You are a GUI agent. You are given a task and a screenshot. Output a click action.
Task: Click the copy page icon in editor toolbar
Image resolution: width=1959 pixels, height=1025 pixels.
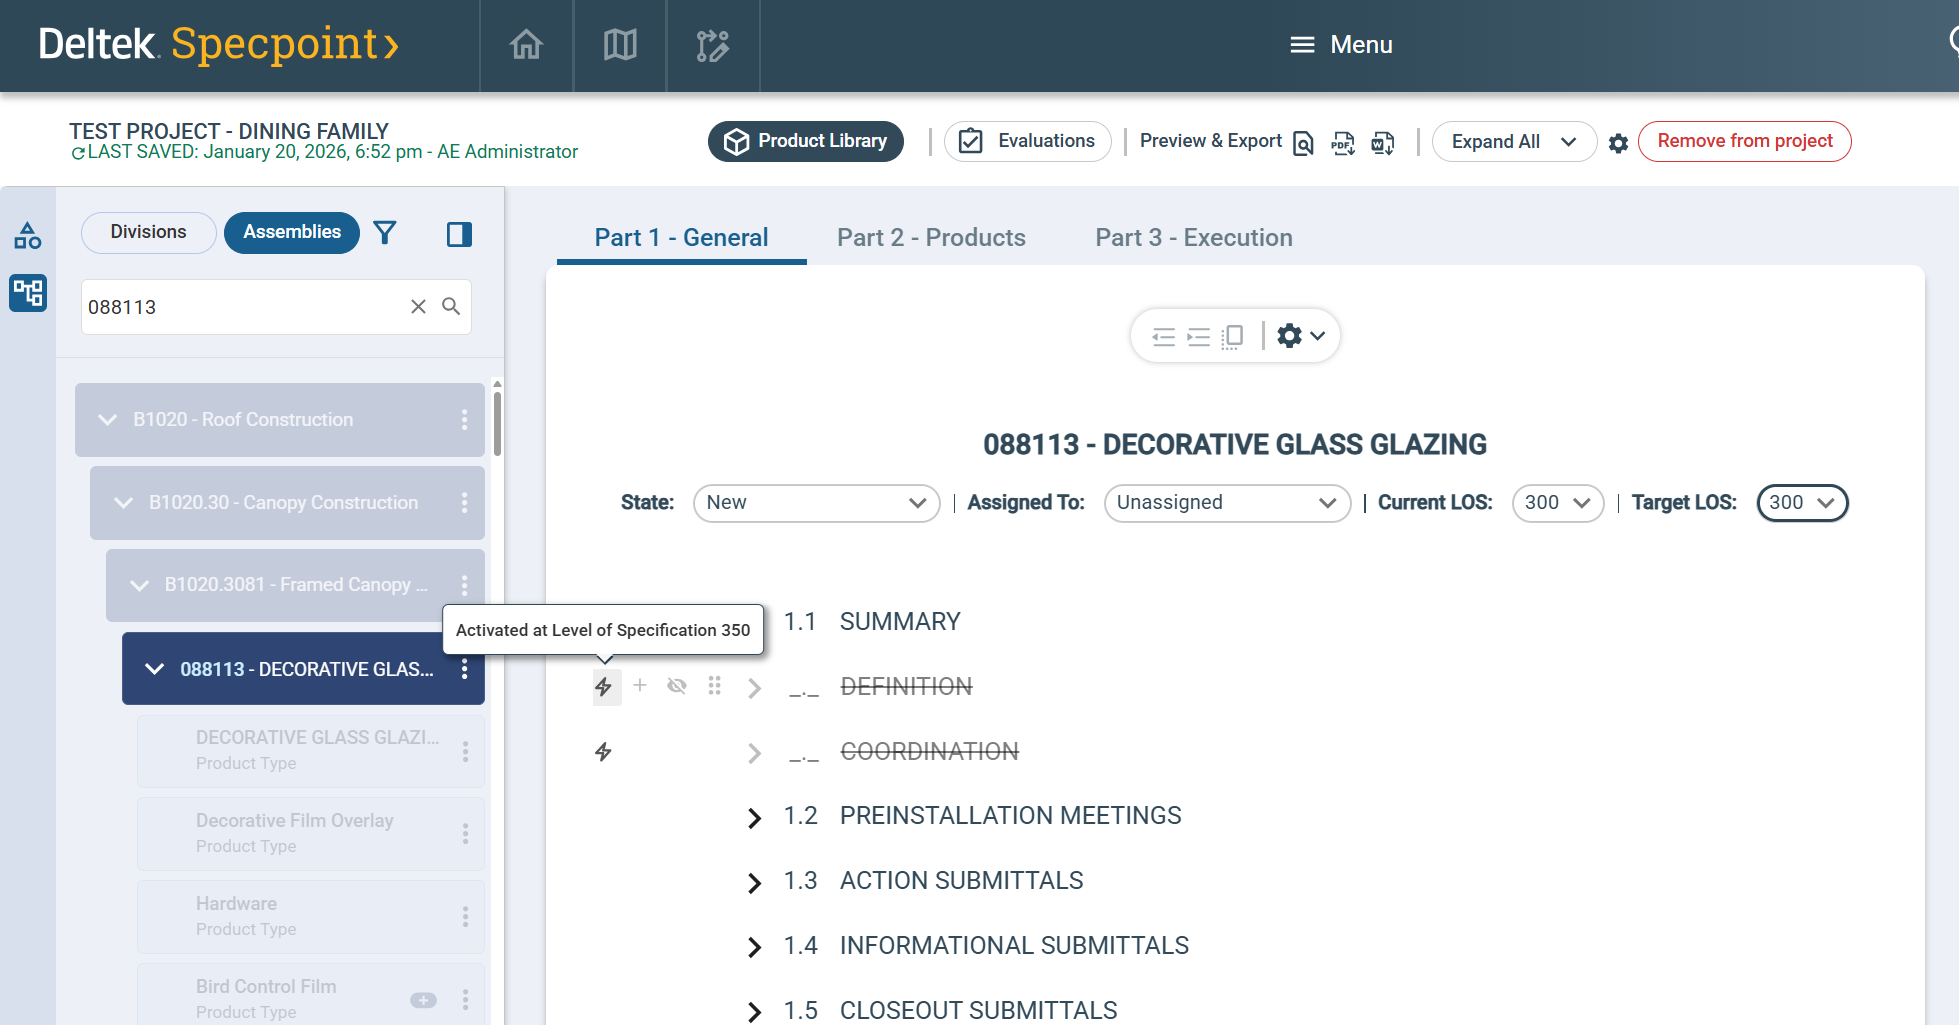click(1233, 336)
